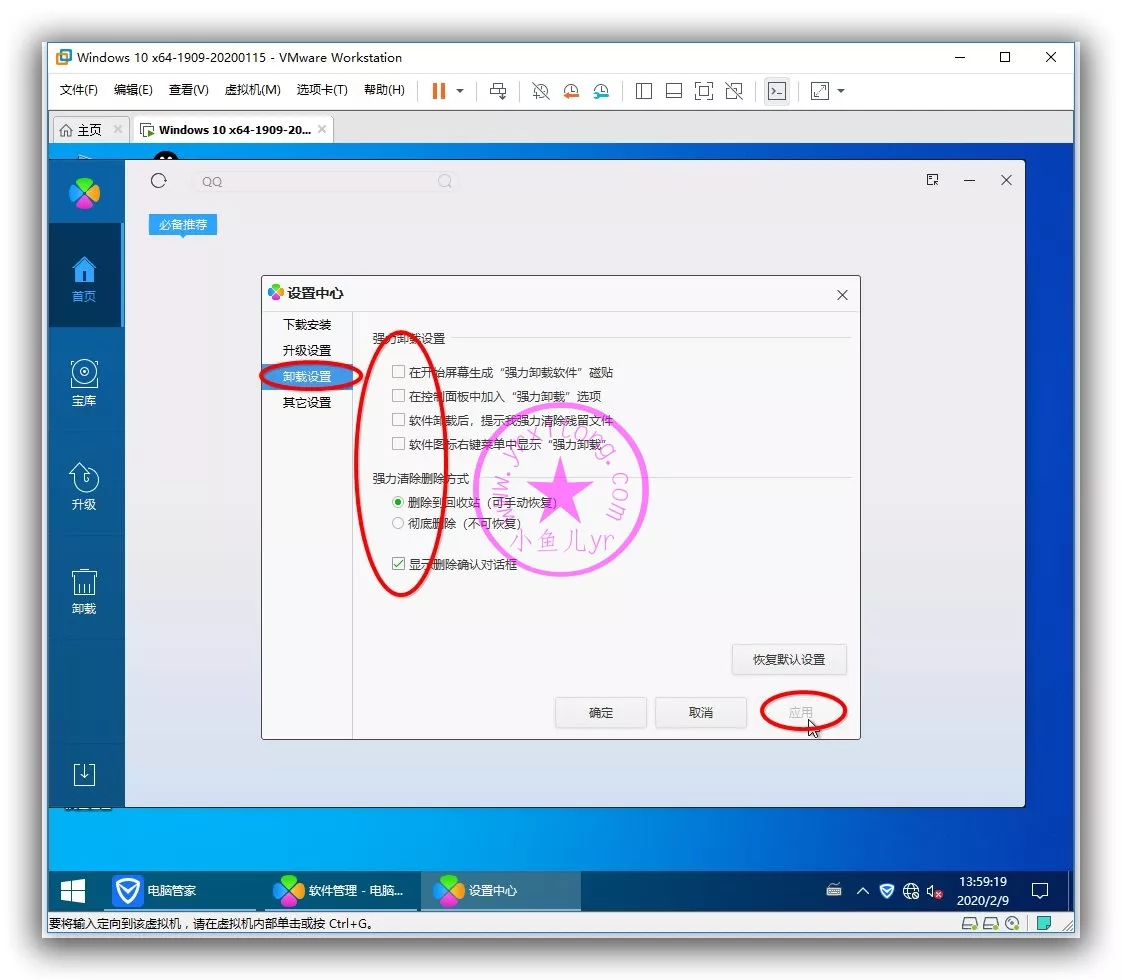
Task: Check 在控制面板中加入“强力卸载”选项
Action: [399, 396]
